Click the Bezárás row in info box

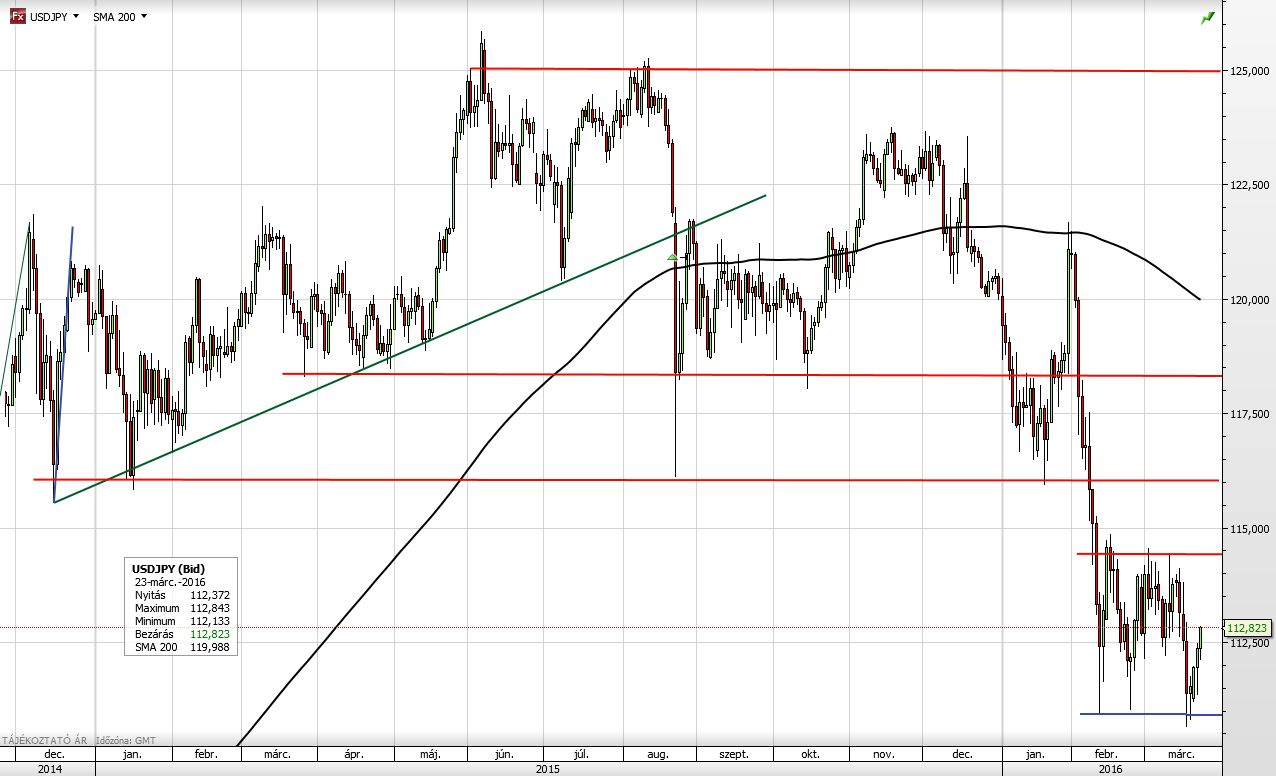coord(181,634)
